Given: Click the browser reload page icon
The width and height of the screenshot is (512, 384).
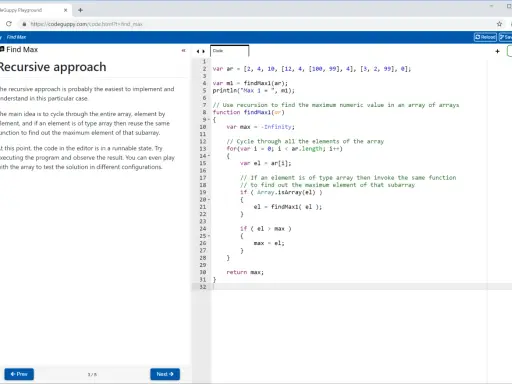Looking at the screenshot, I should 9,24.
